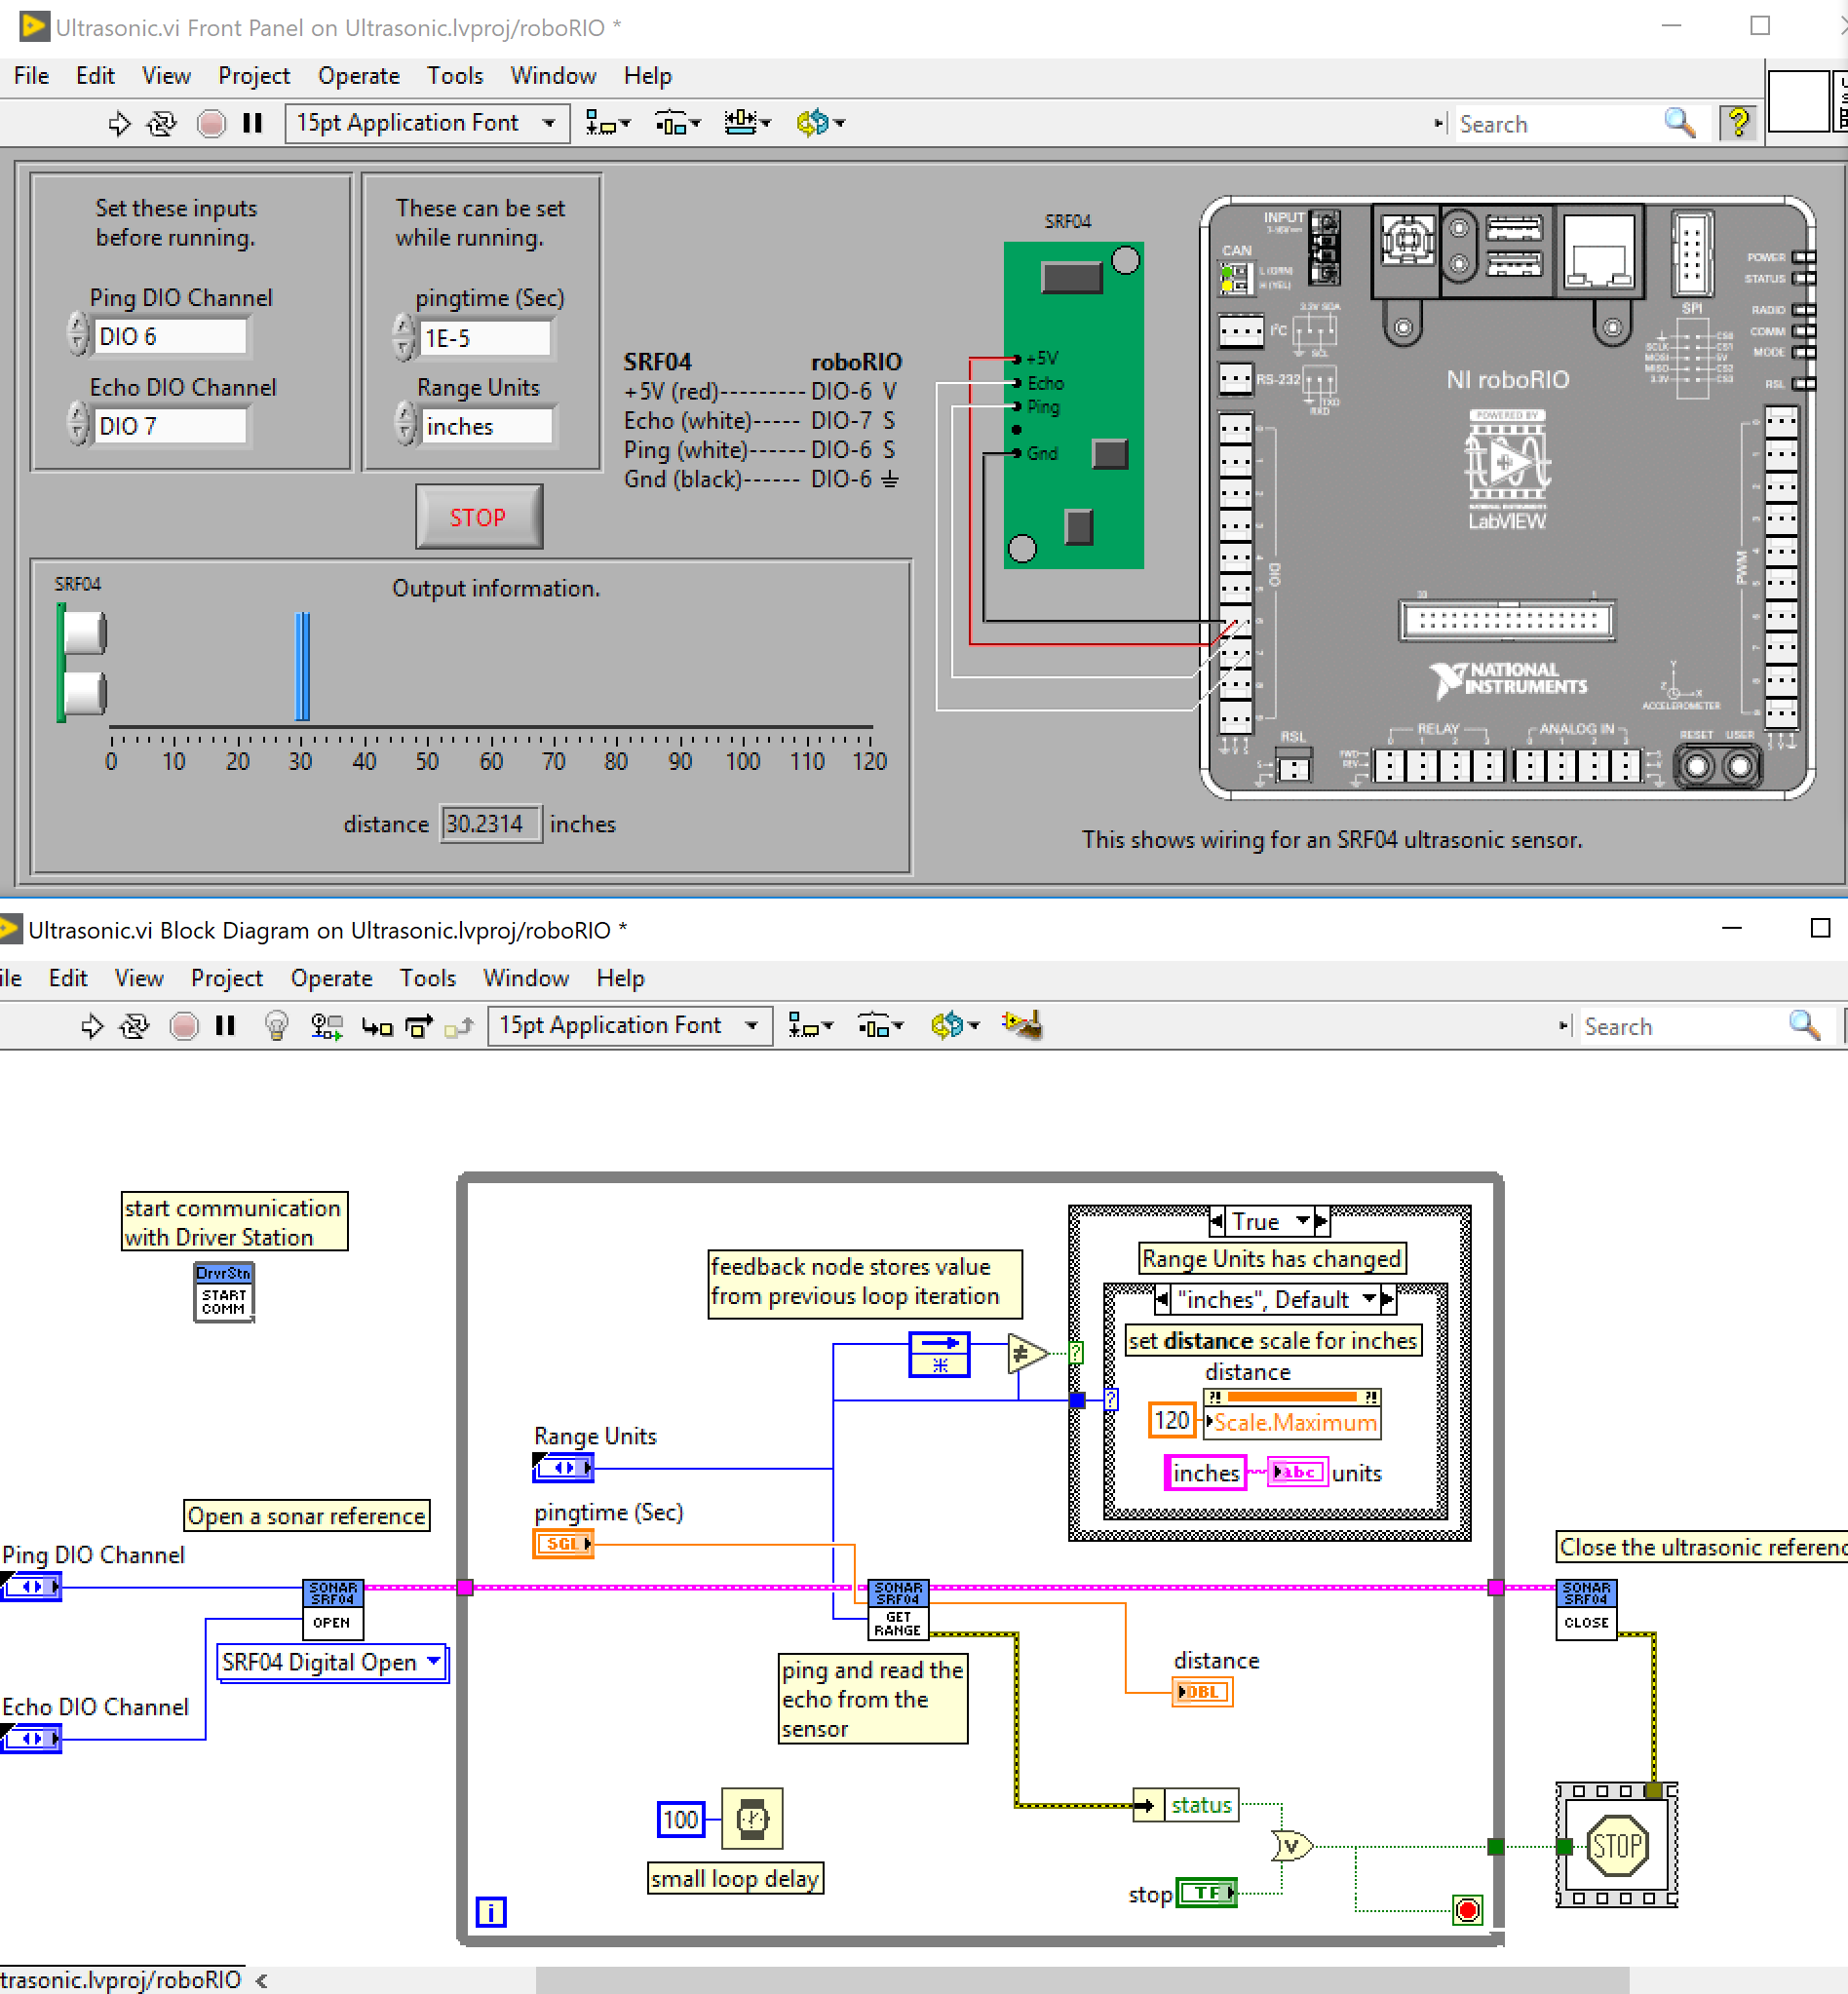Open Reorder menu in Front Panel toolbar
The image size is (1848, 1994).
click(820, 123)
